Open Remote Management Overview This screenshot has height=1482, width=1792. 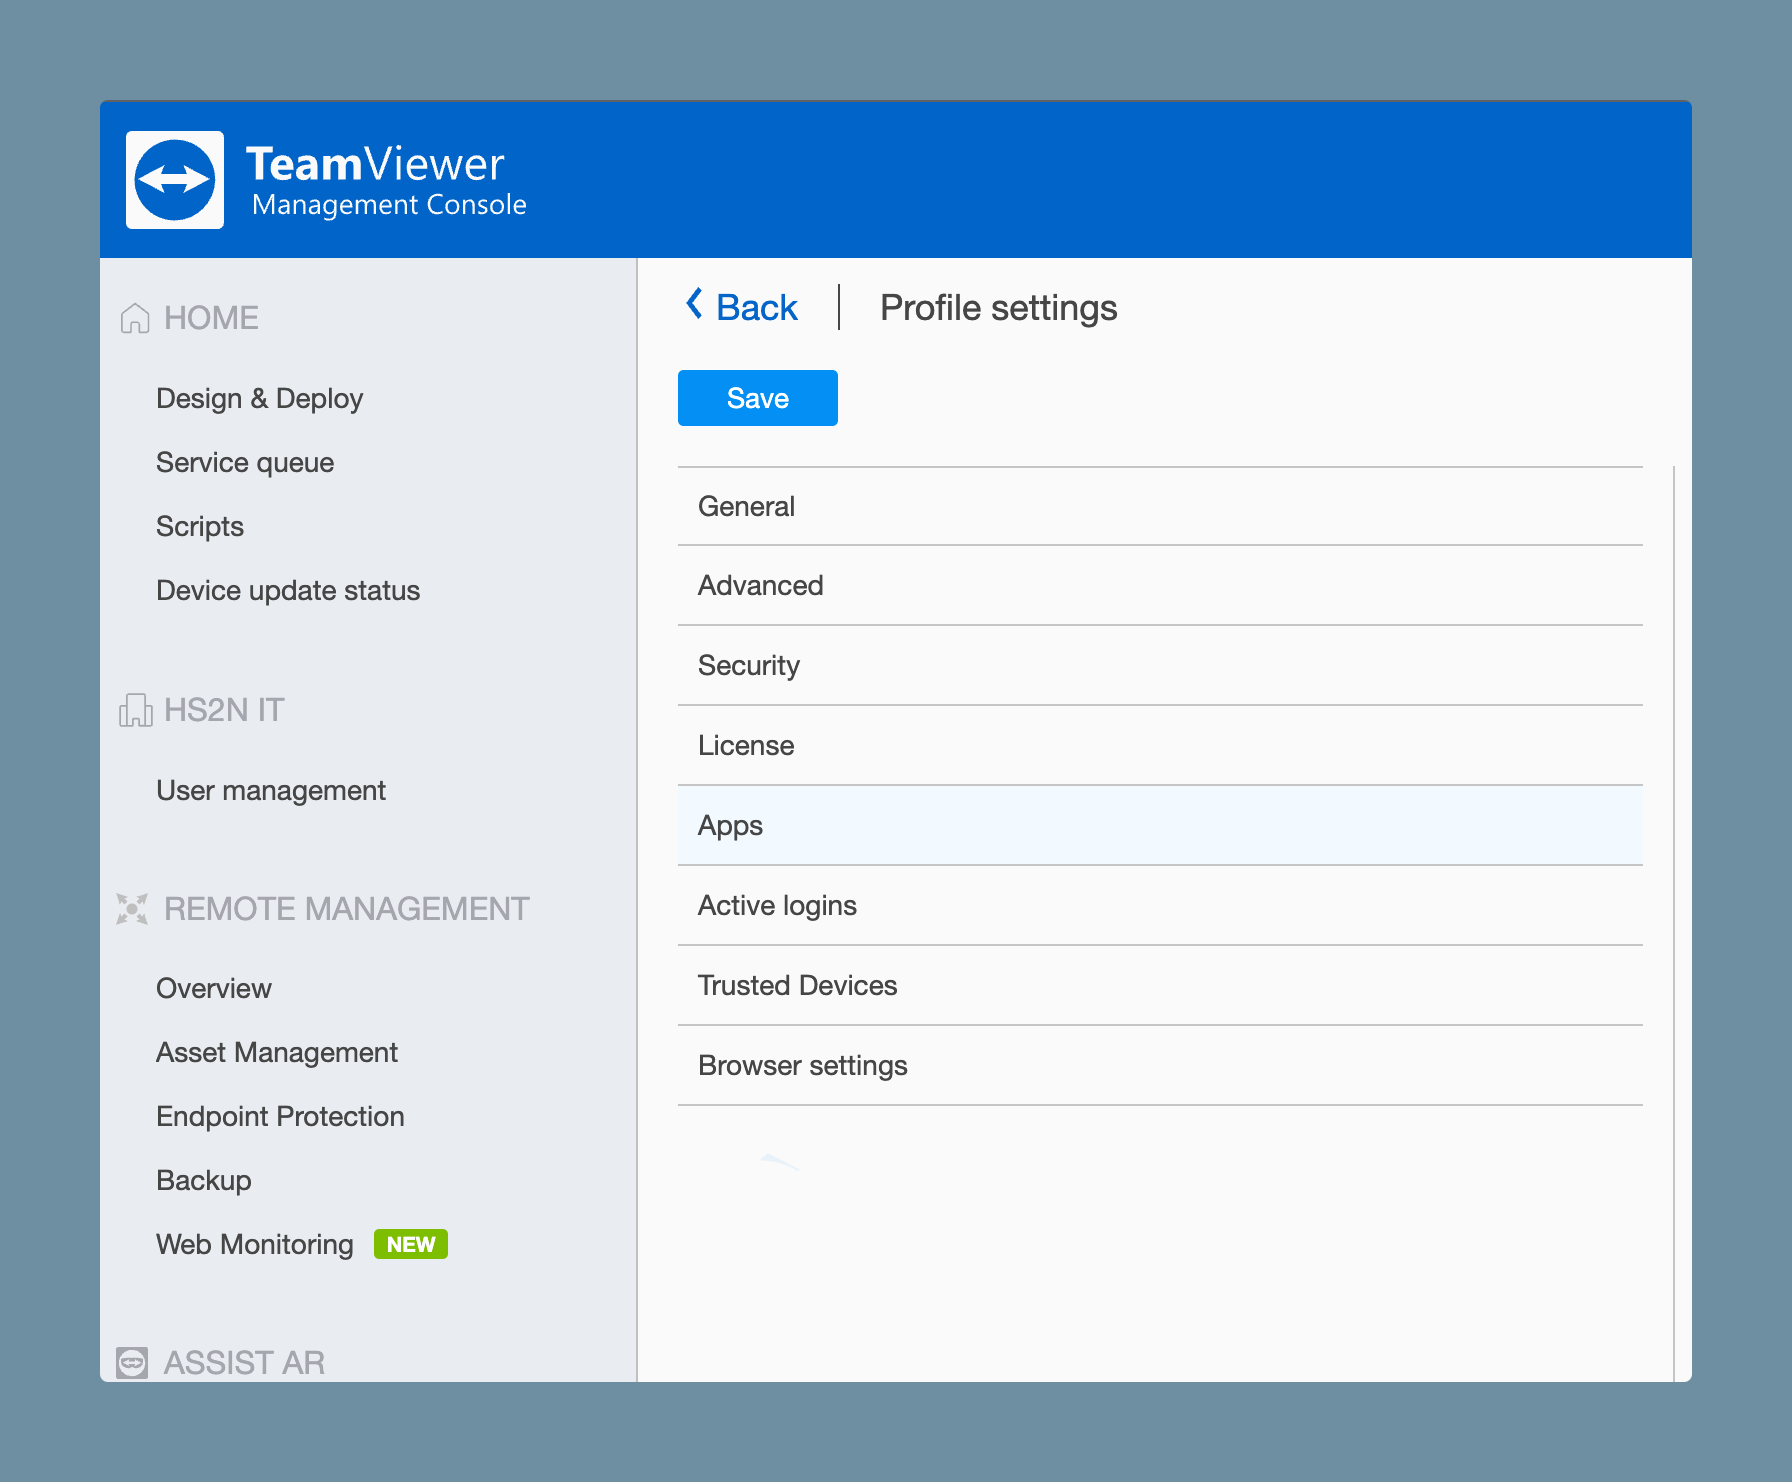tap(214, 989)
